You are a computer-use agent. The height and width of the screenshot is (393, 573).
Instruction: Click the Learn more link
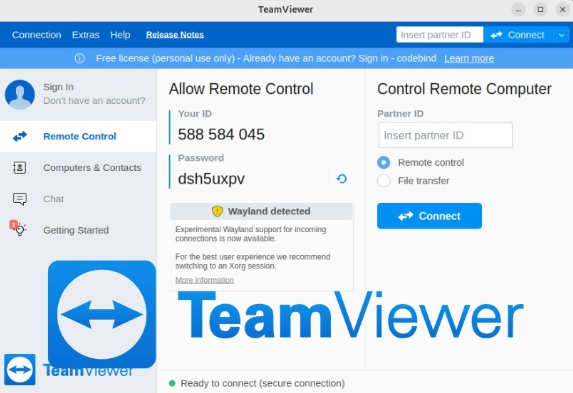pos(469,58)
